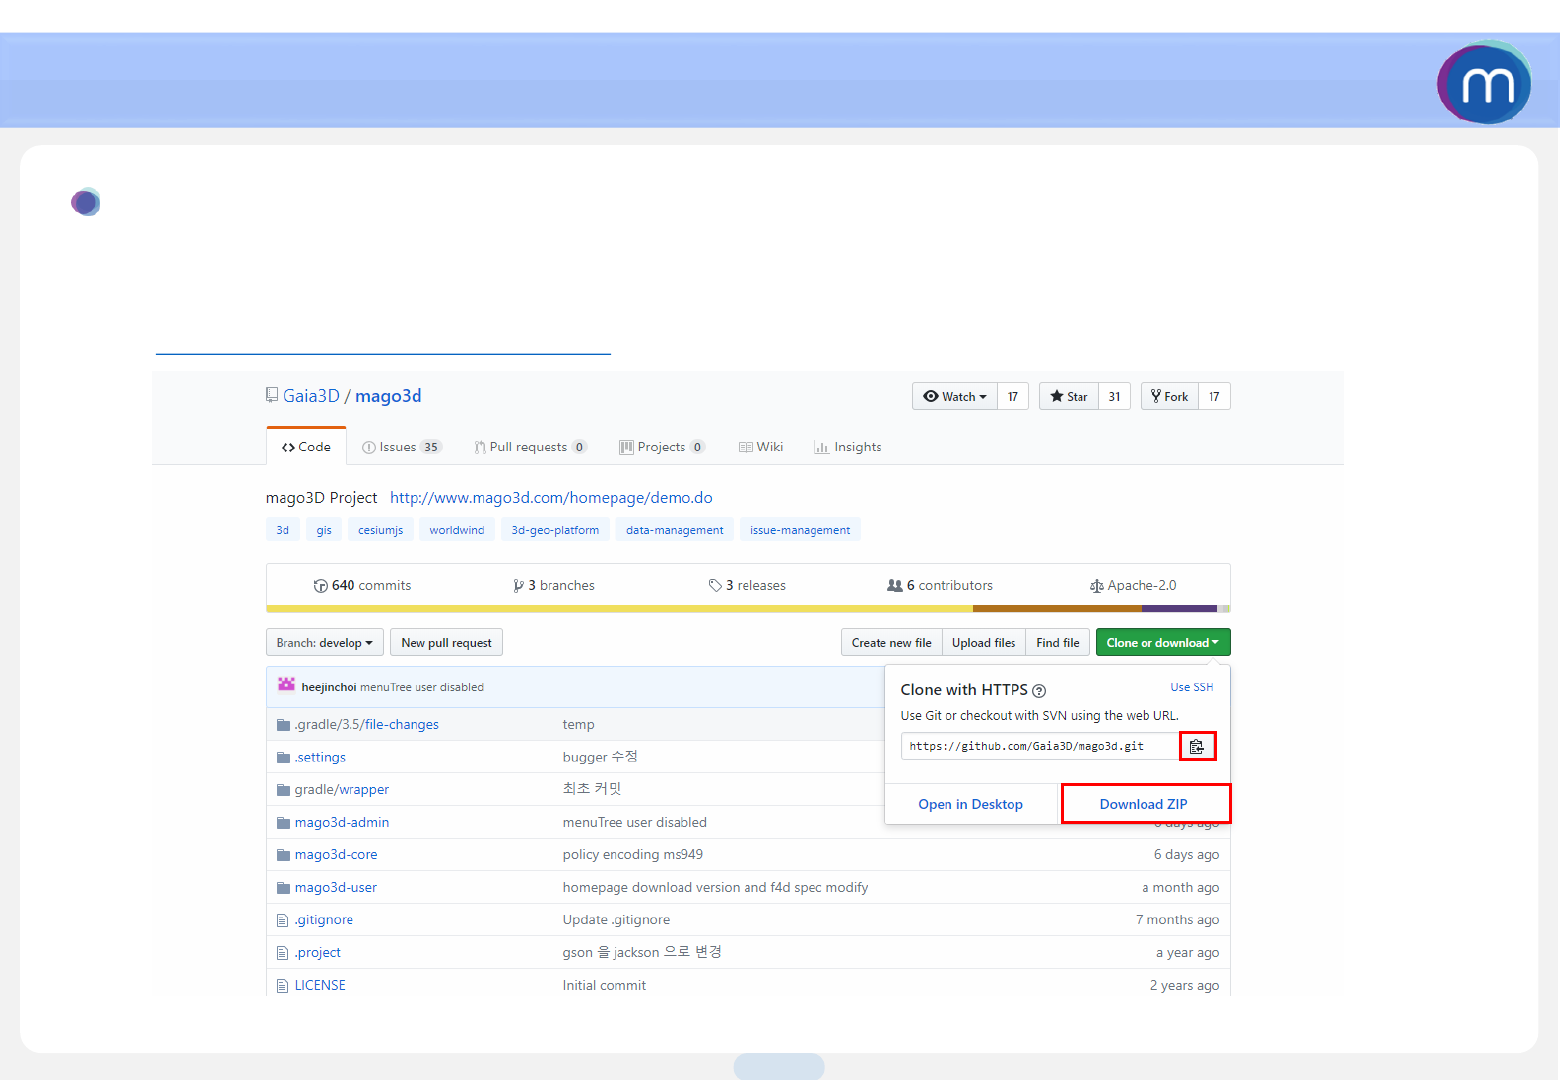Click the 3d-geo-platform topic tag

(x=555, y=530)
